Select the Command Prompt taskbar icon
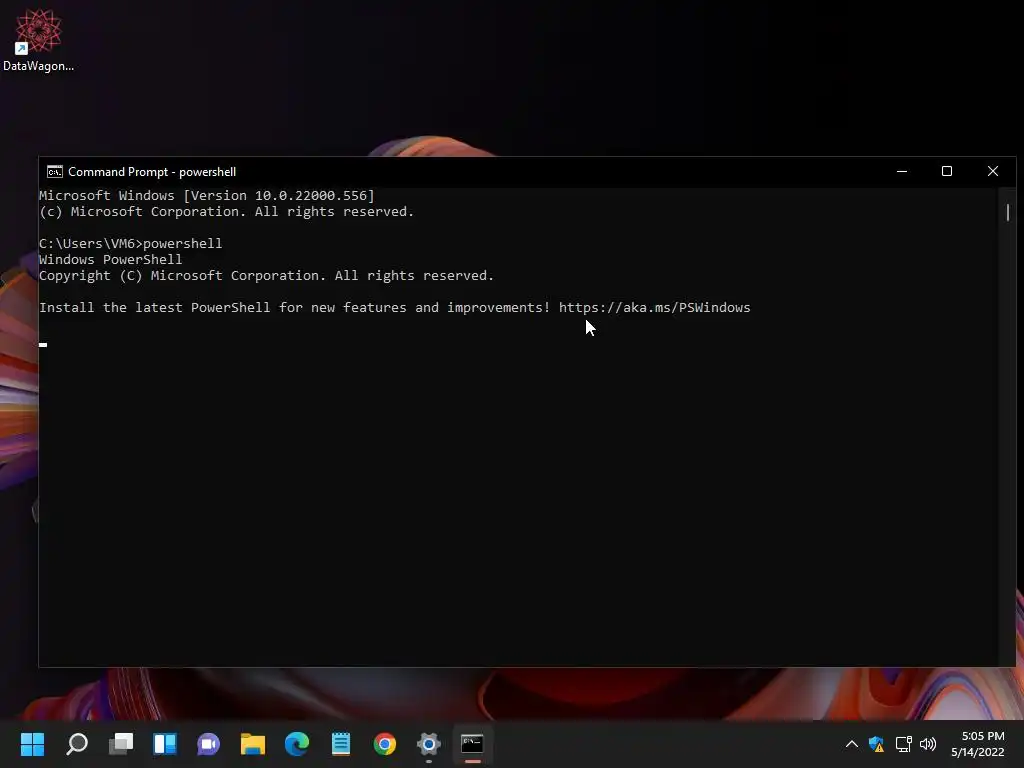This screenshot has height=768, width=1024. click(472, 744)
